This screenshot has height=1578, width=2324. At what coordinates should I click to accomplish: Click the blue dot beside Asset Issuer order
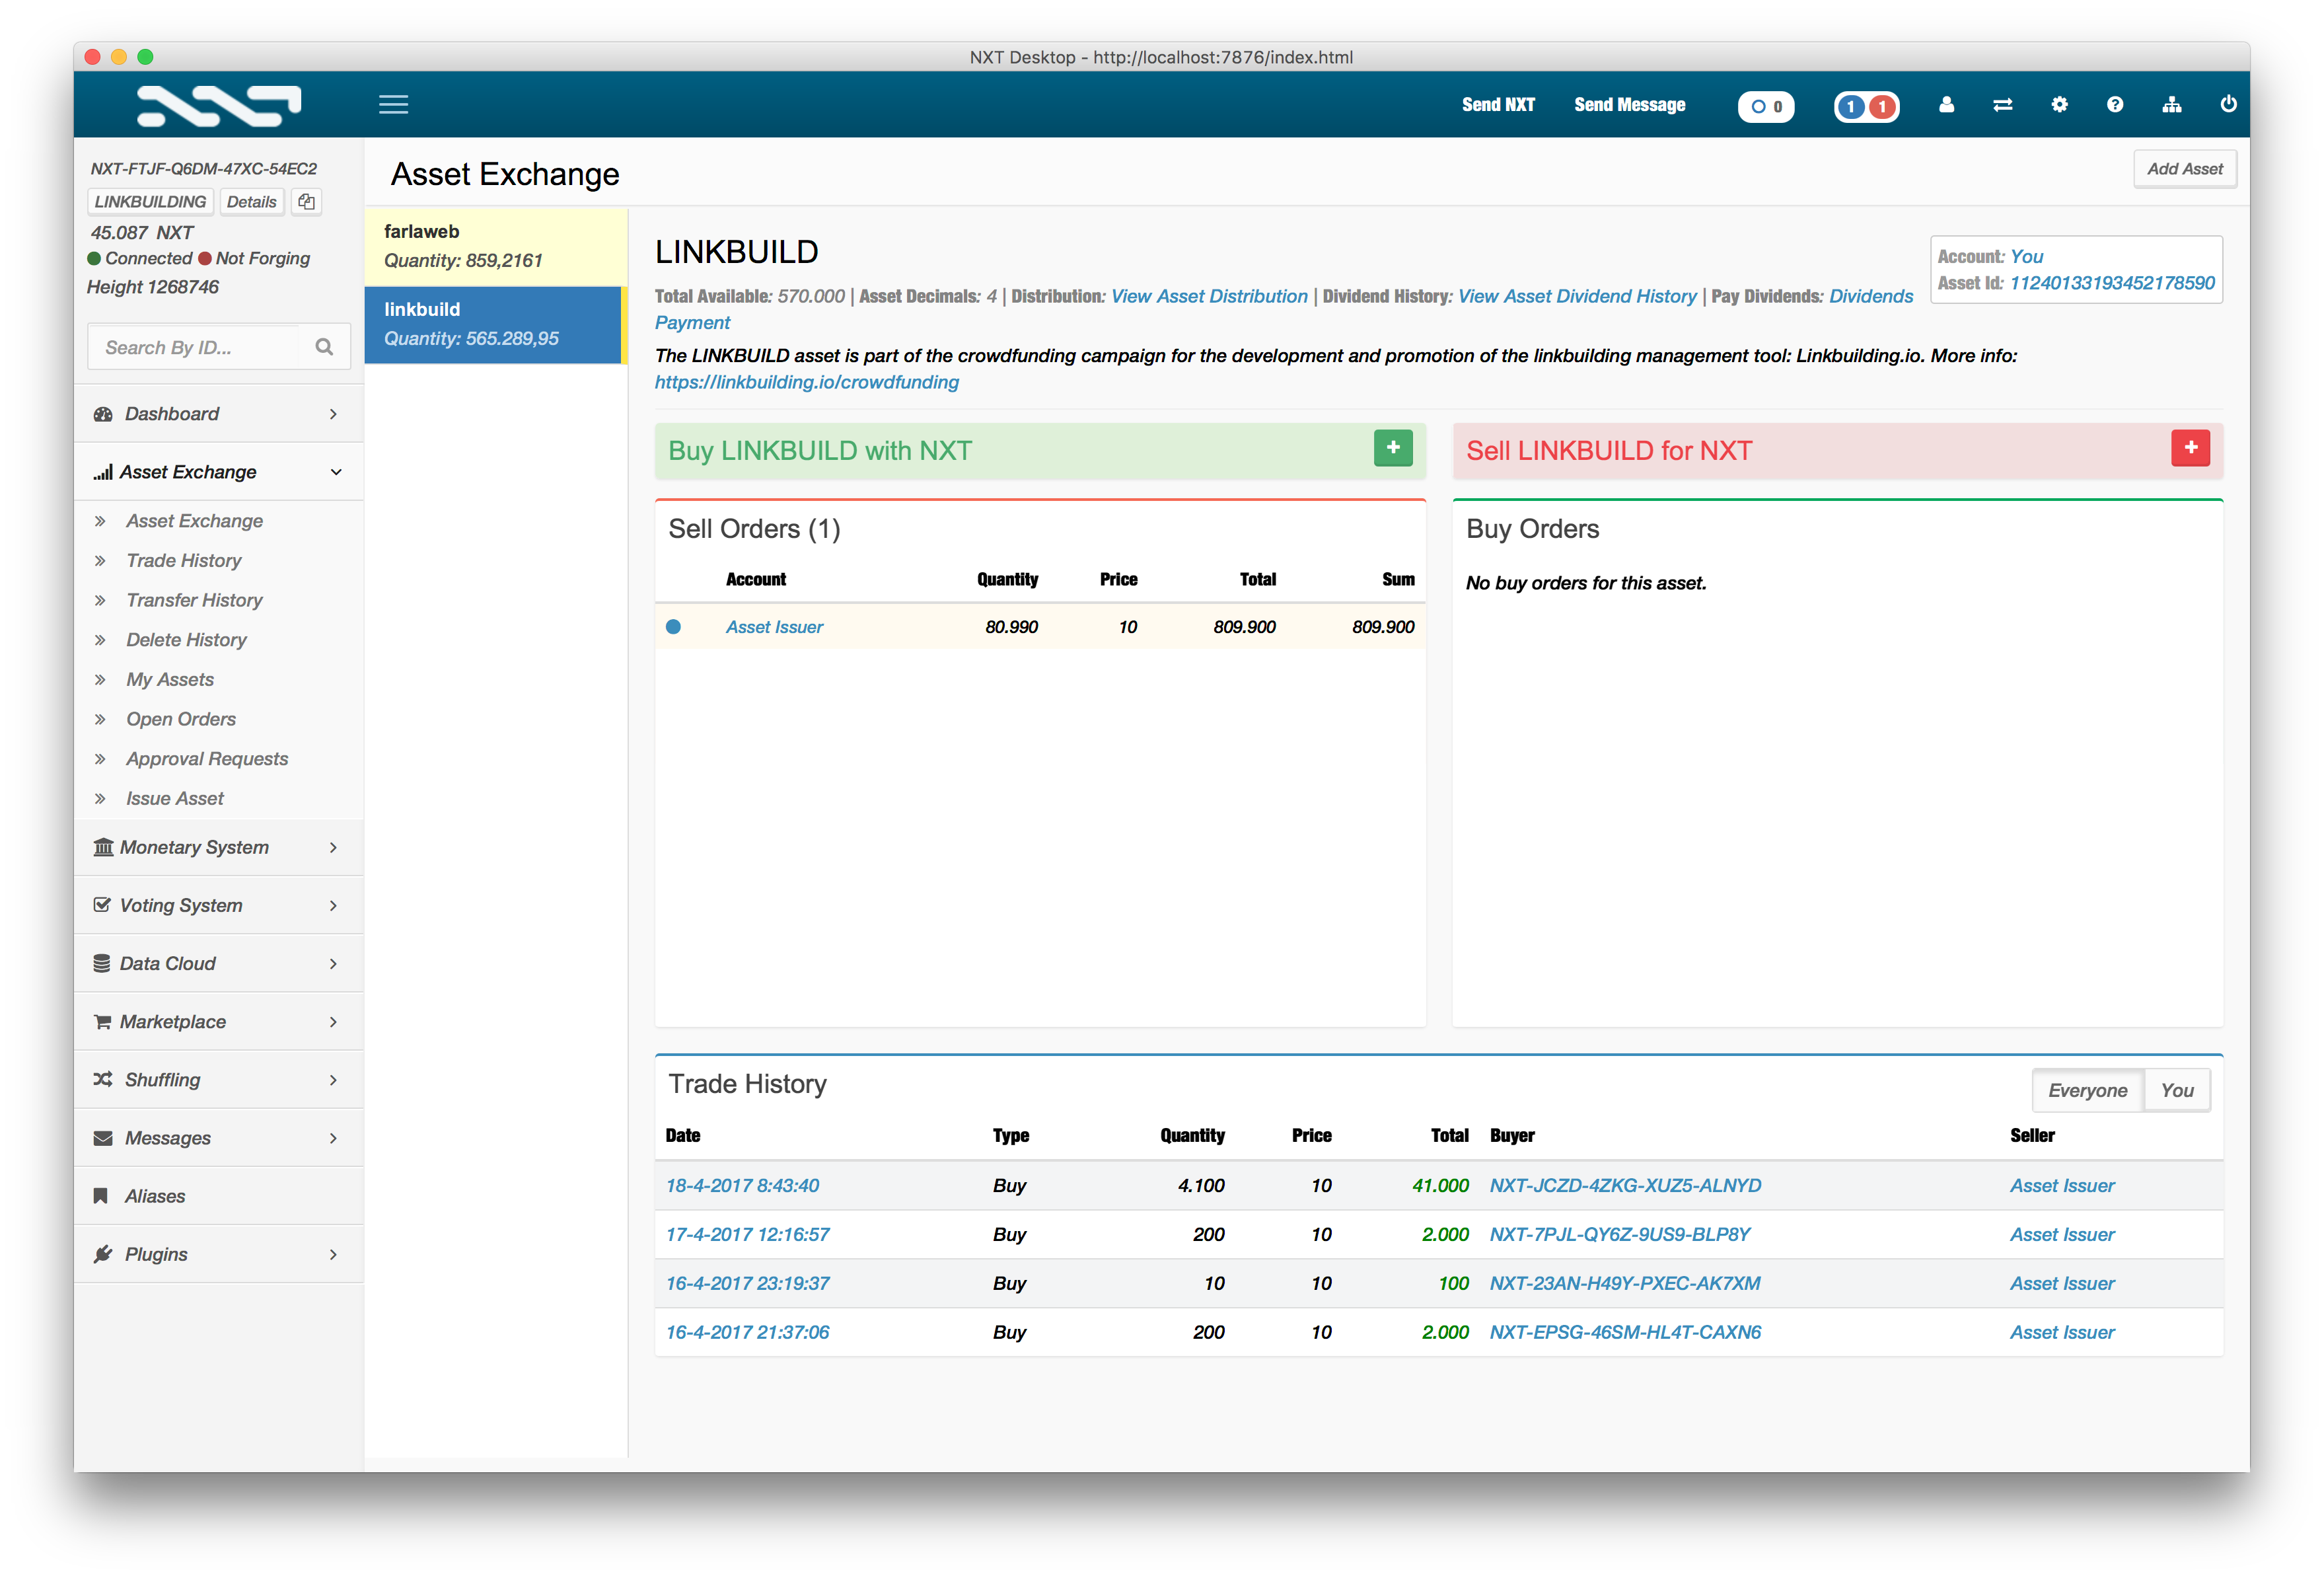point(673,627)
